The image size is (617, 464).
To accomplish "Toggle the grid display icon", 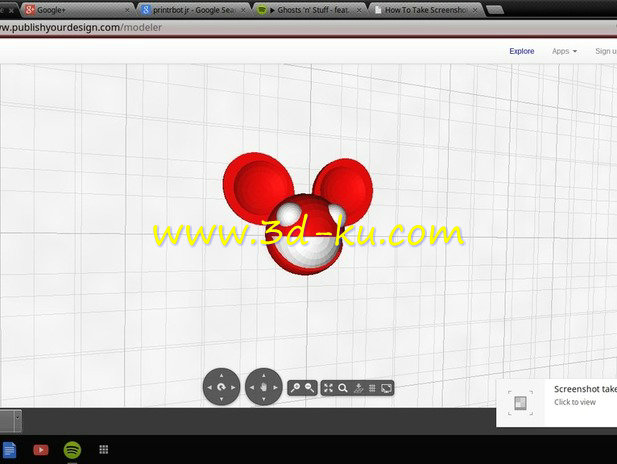I will coord(372,388).
